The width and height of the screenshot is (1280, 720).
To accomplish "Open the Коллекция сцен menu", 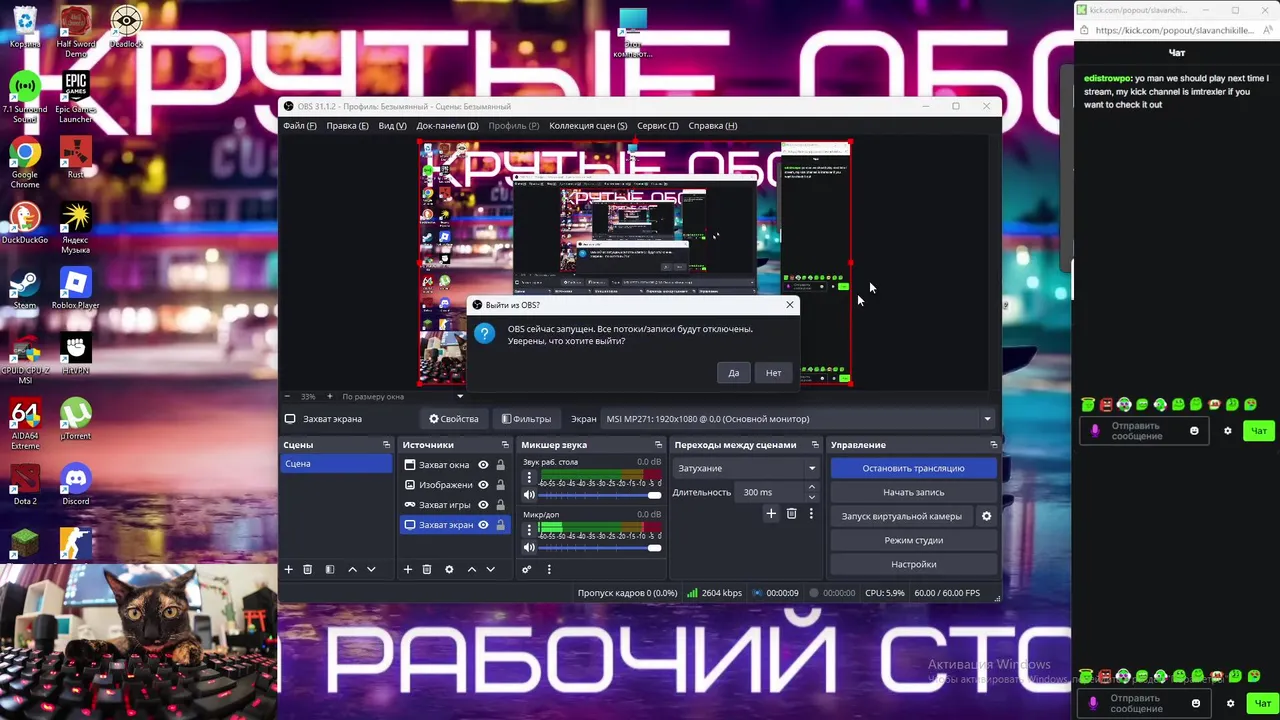I will point(588,125).
